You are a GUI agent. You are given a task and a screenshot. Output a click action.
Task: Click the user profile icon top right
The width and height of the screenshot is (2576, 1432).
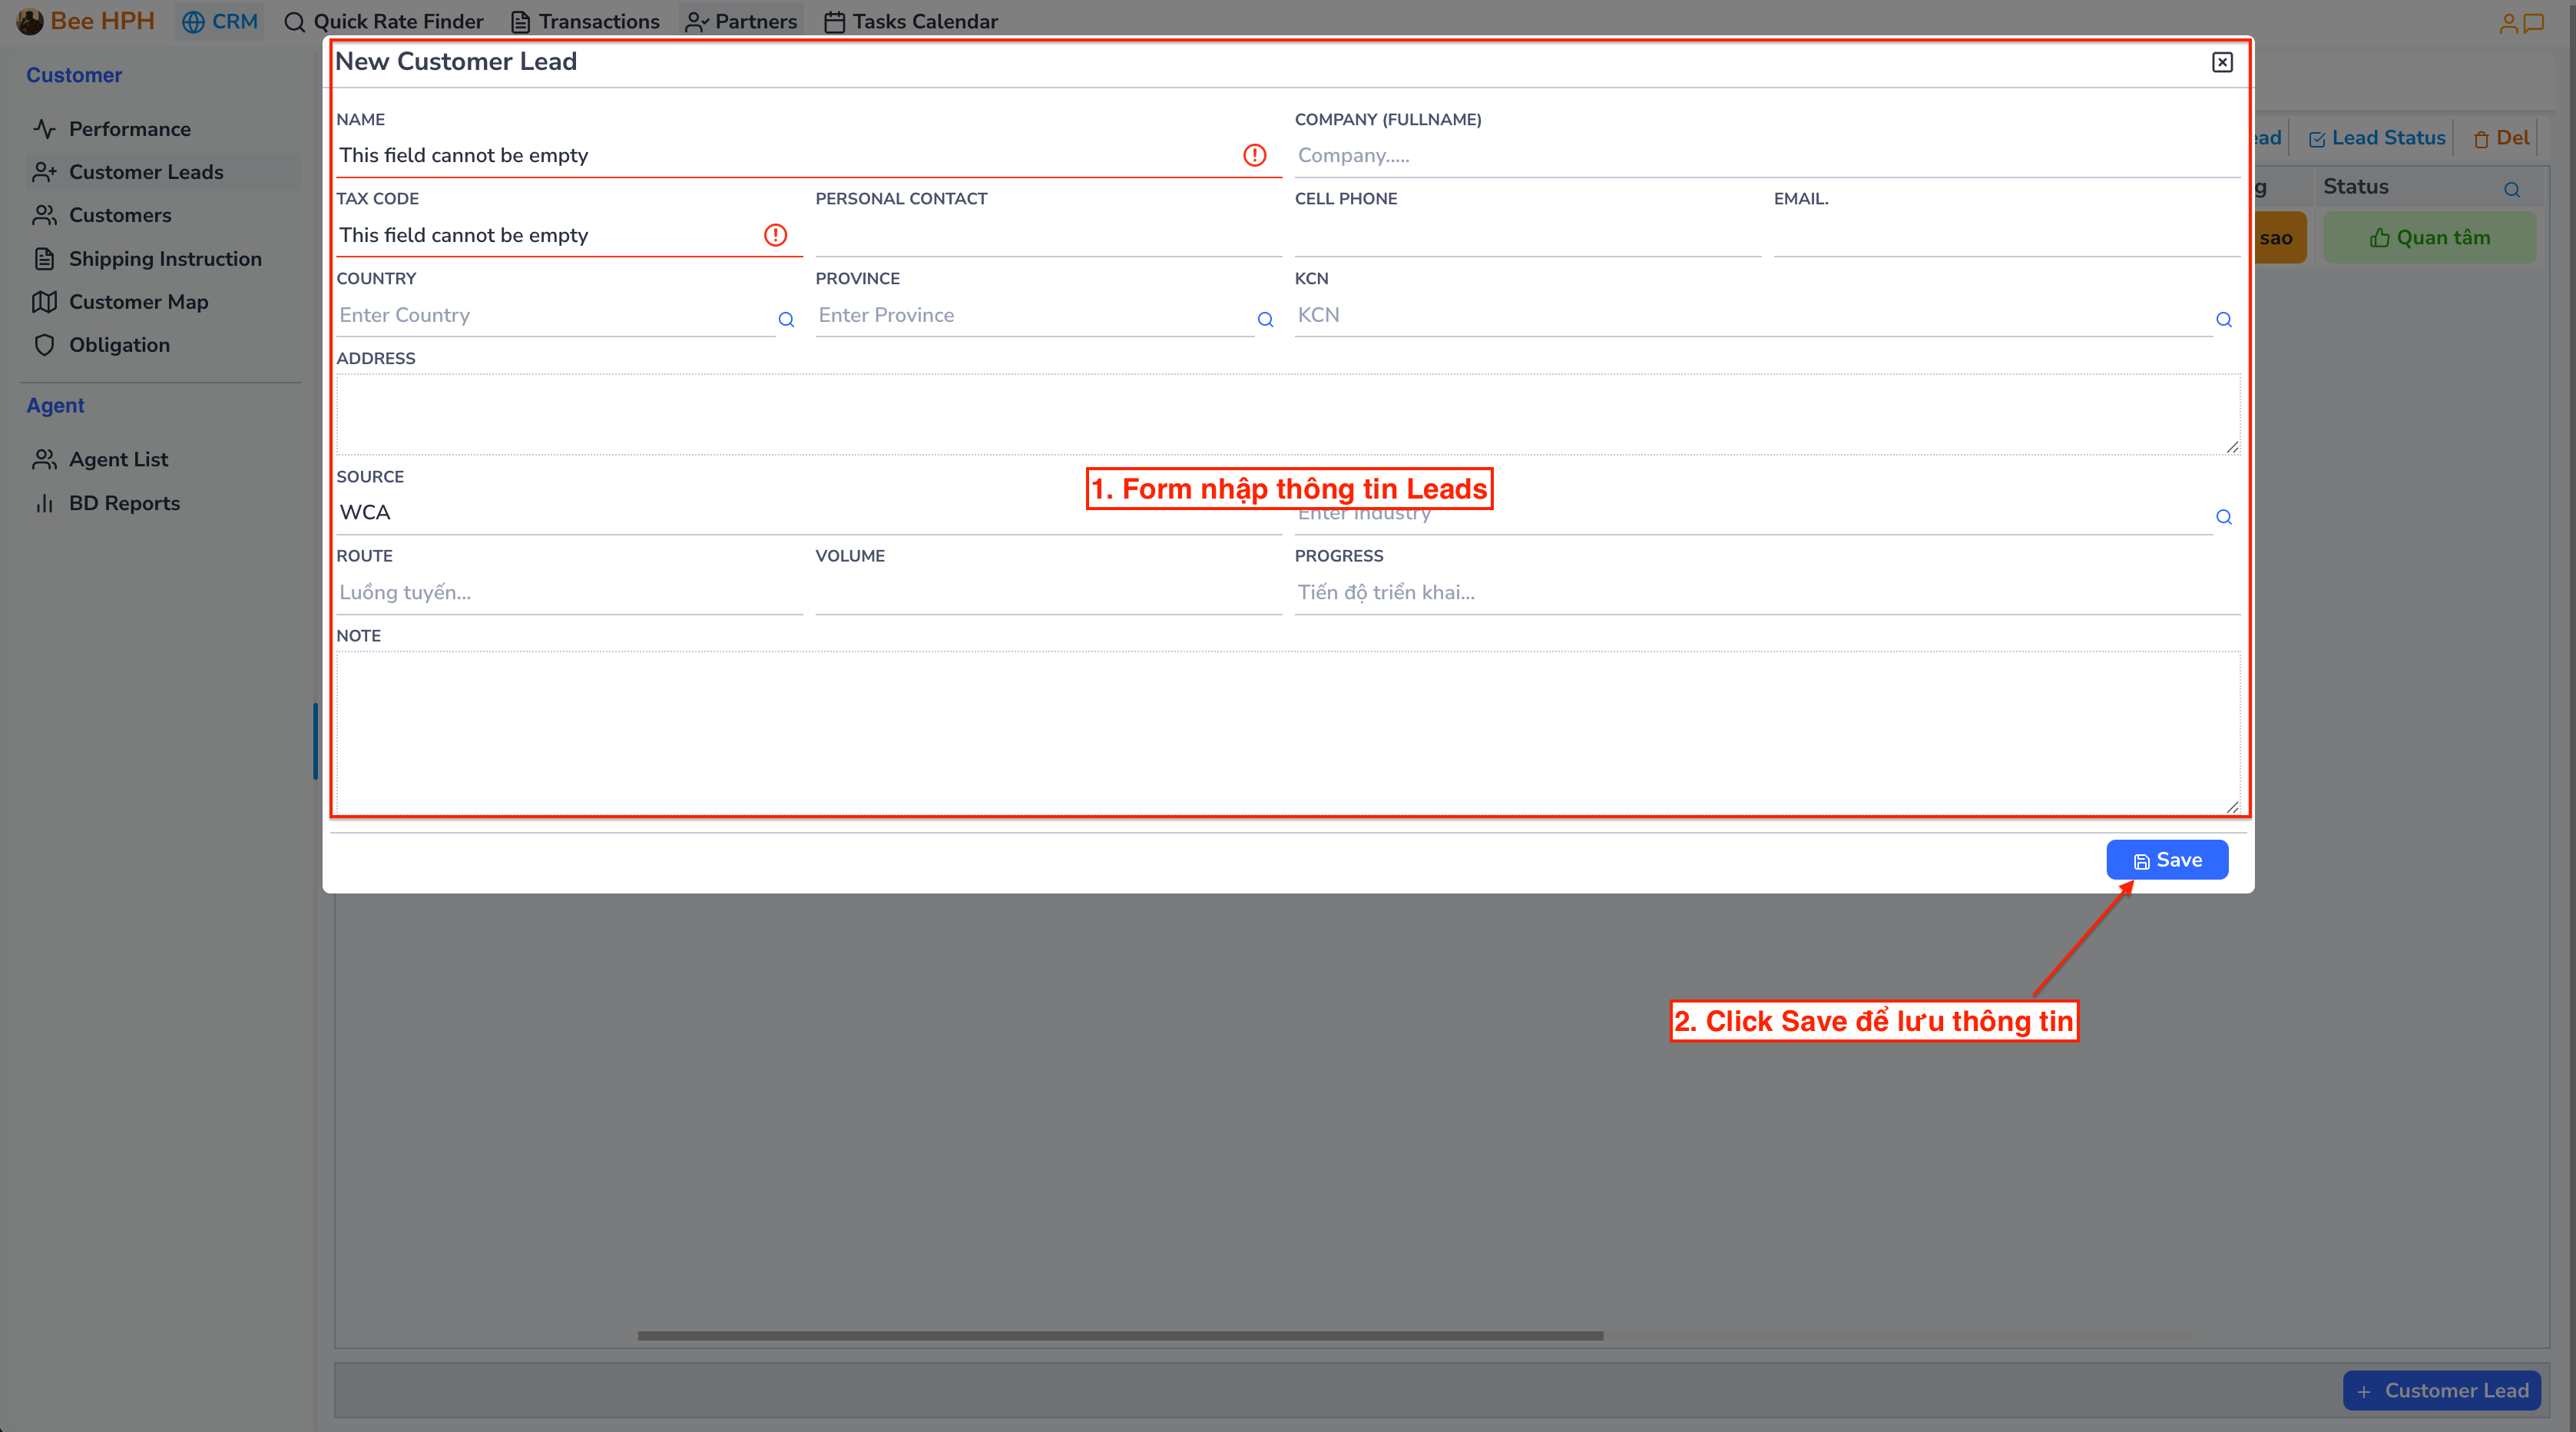point(2511,22)
